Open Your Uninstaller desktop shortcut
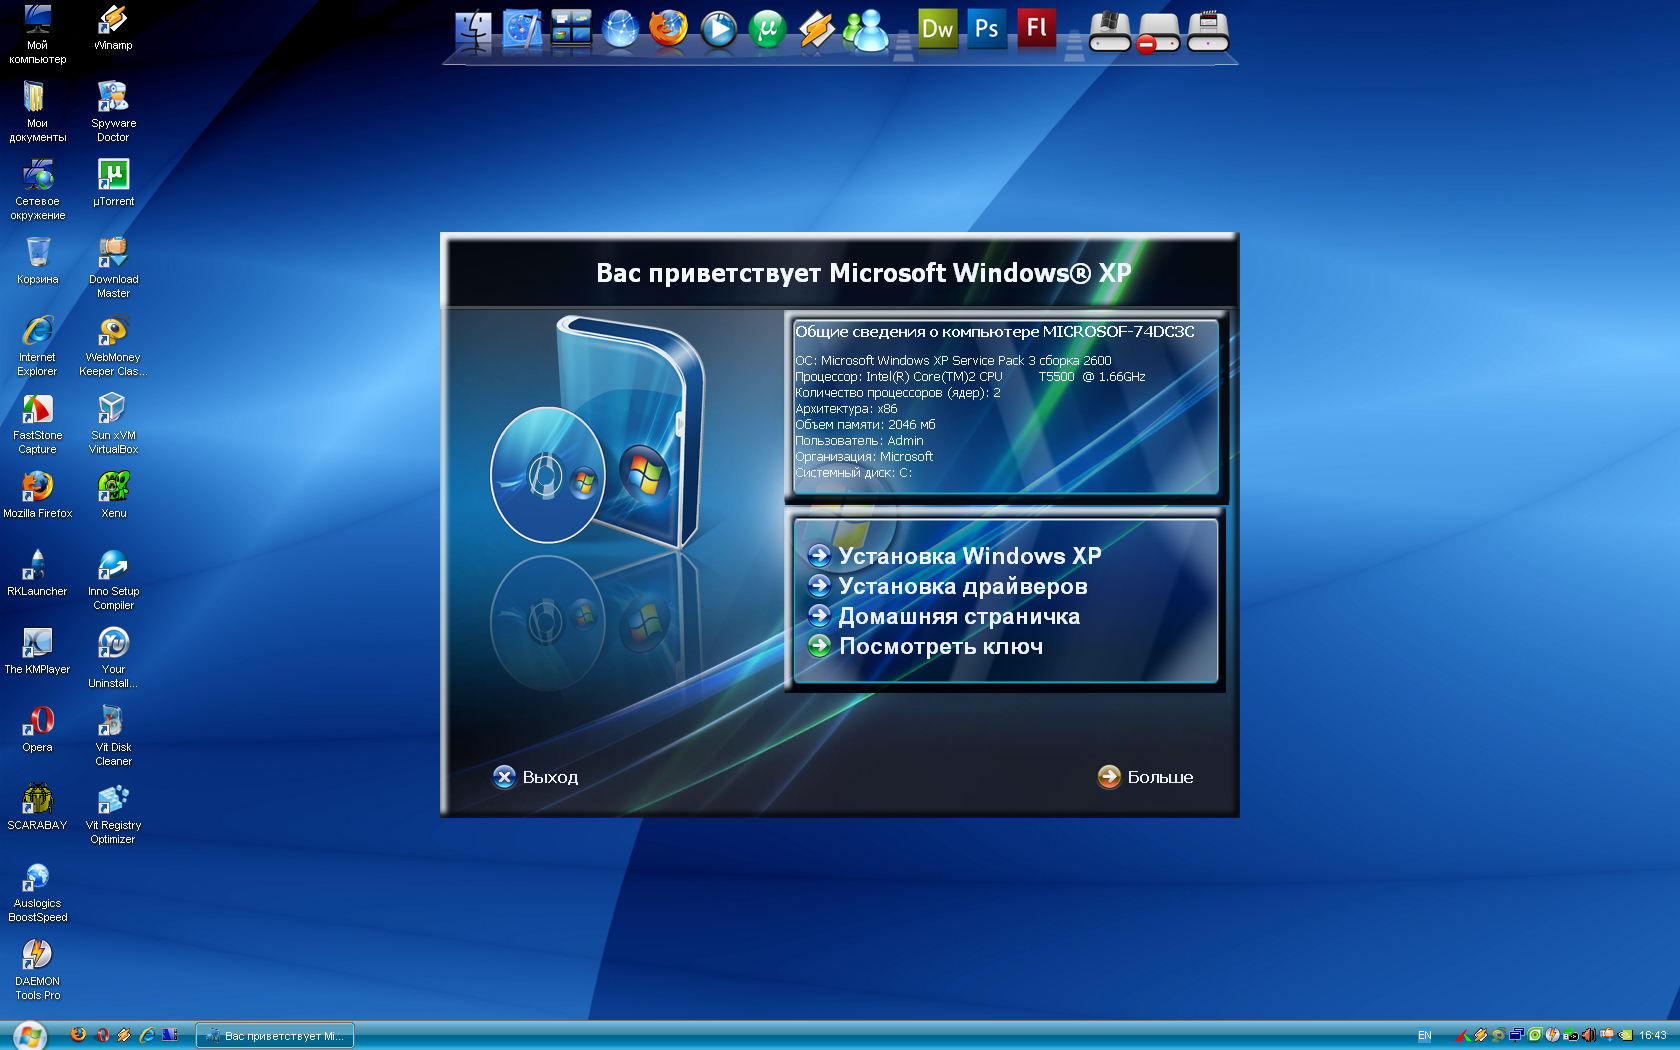 pos(113,657)
